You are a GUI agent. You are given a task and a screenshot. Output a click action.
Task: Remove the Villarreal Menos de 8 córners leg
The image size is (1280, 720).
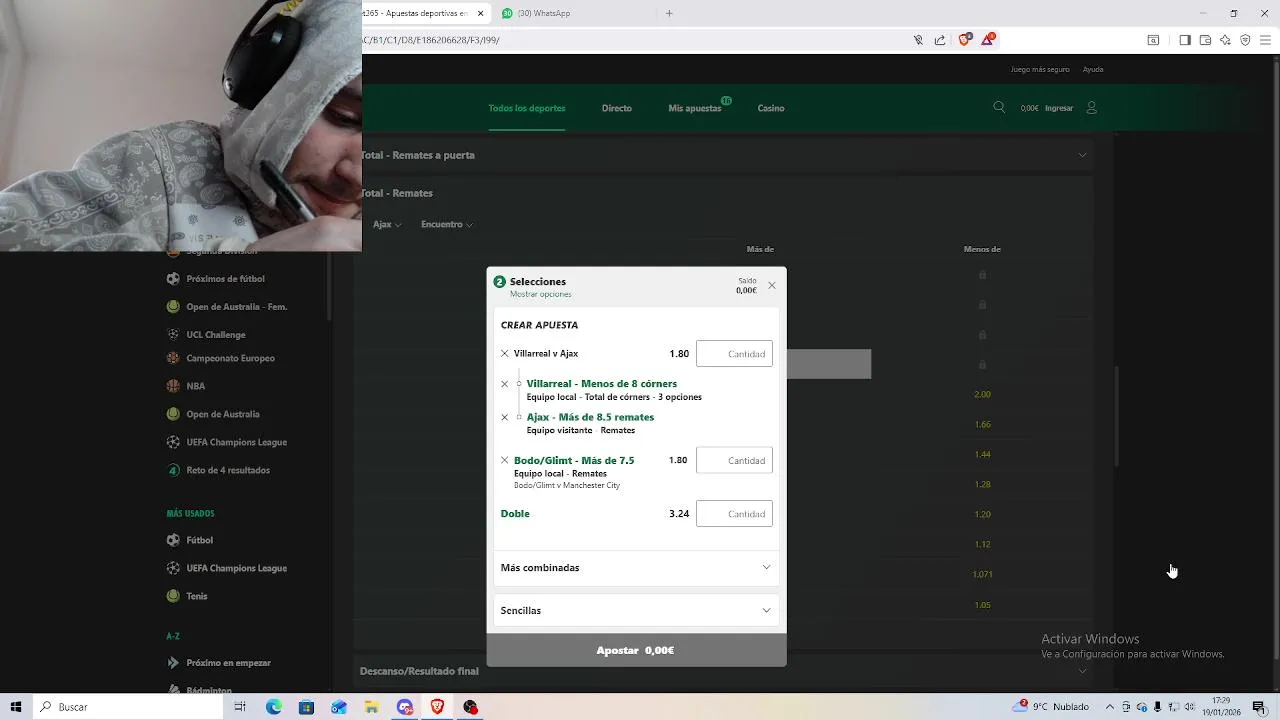(504, 384)
